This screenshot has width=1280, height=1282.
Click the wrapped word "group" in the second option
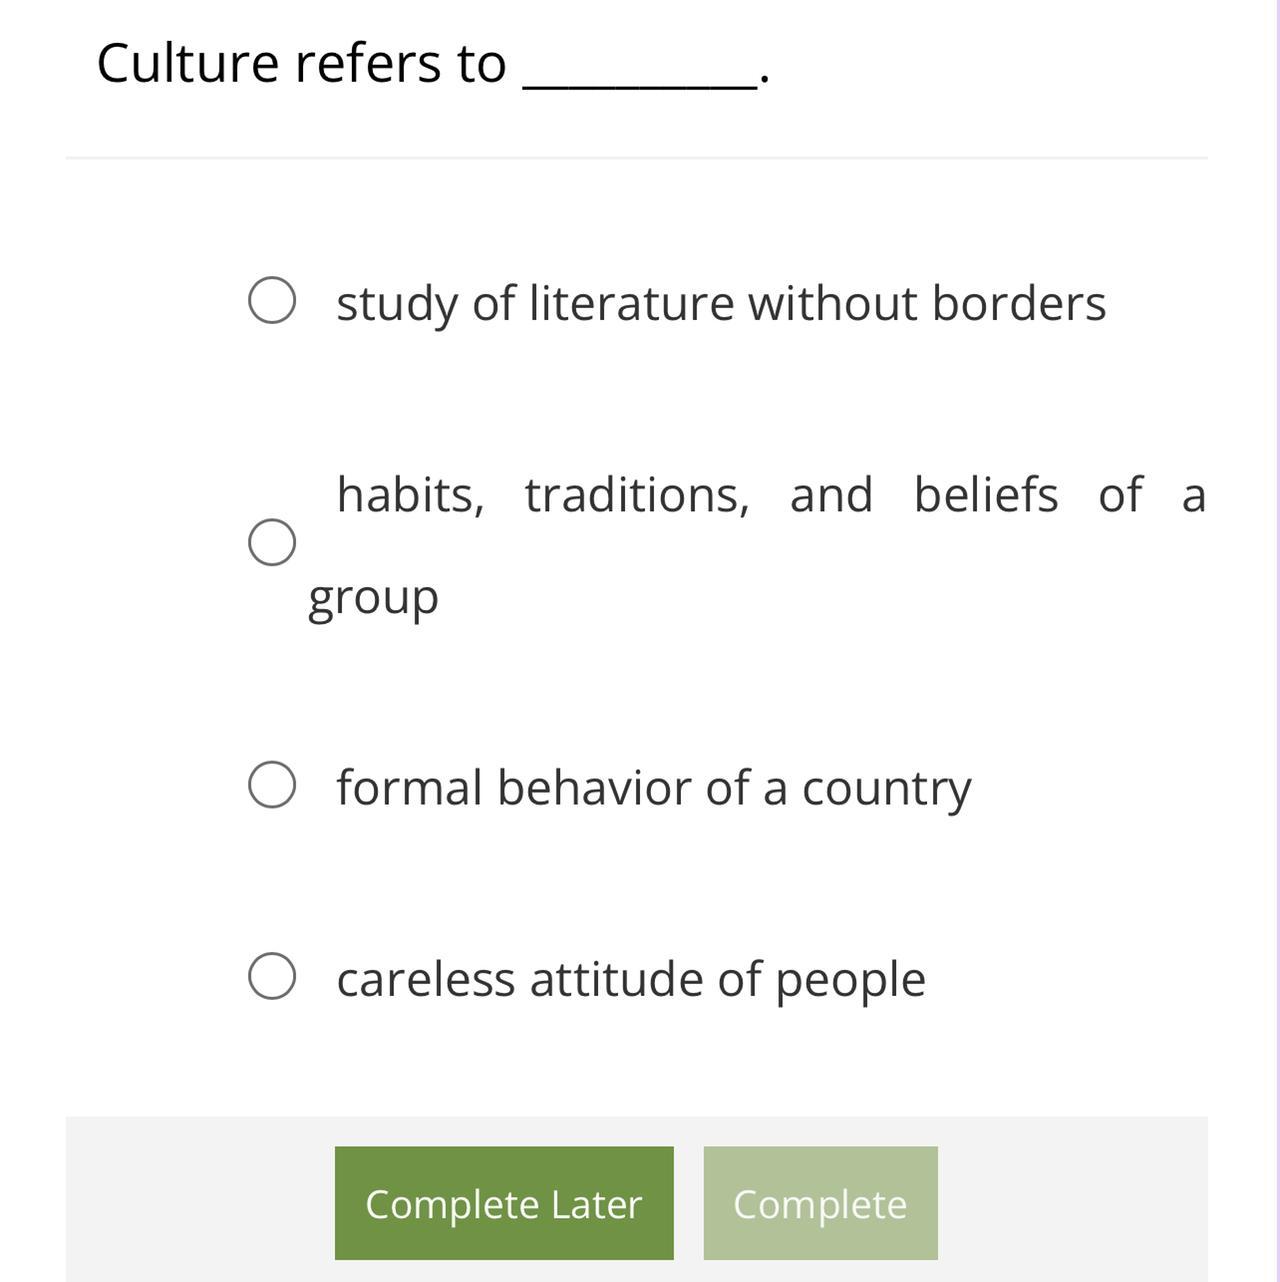pyautogui.click(x=373, y=599)
